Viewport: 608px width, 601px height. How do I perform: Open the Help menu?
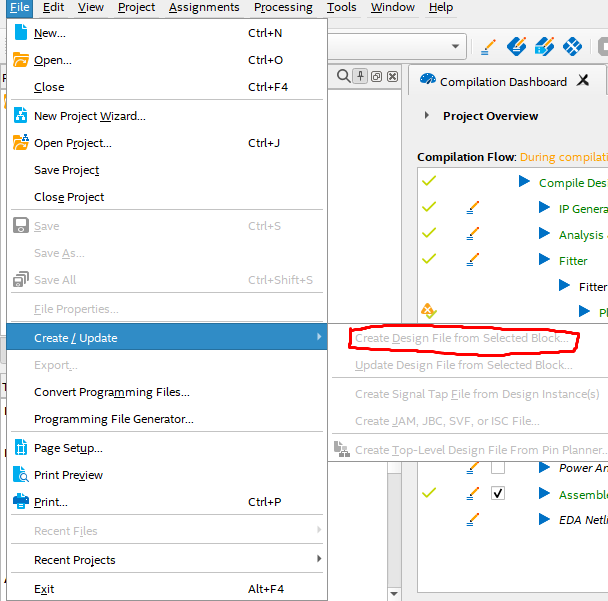[x=441, y=7]
